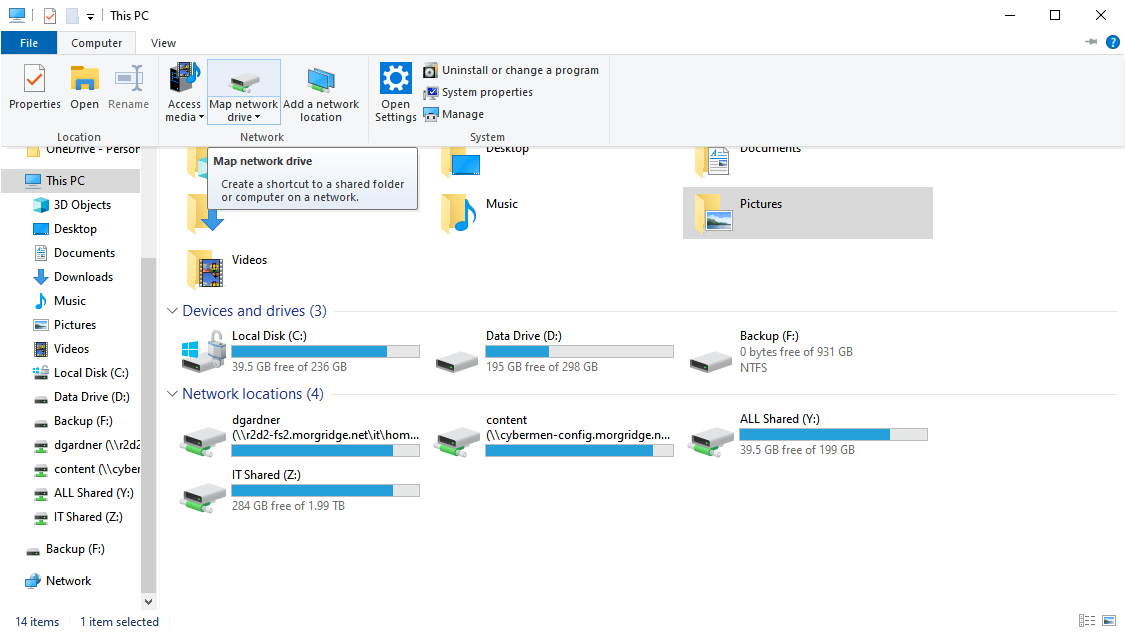Select the ALL Shared (Y:) drive icon
The height and width of the screenshot is (634, 1125).
(x=711, y=441)
